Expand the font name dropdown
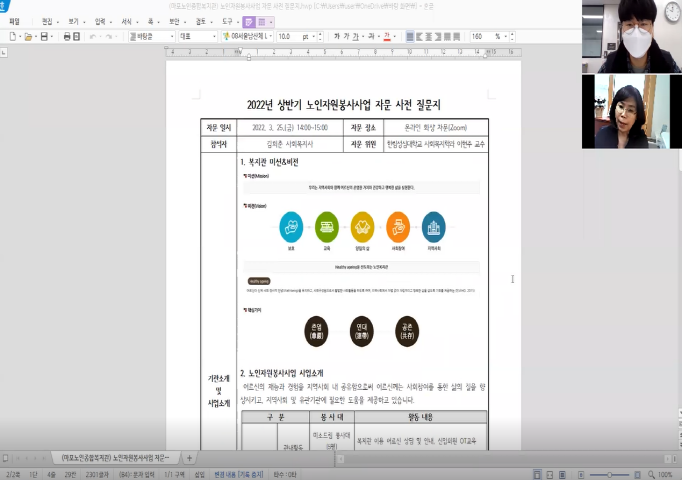Image resolution: width=682 pixels, height=480 pixels. point(271,37)
